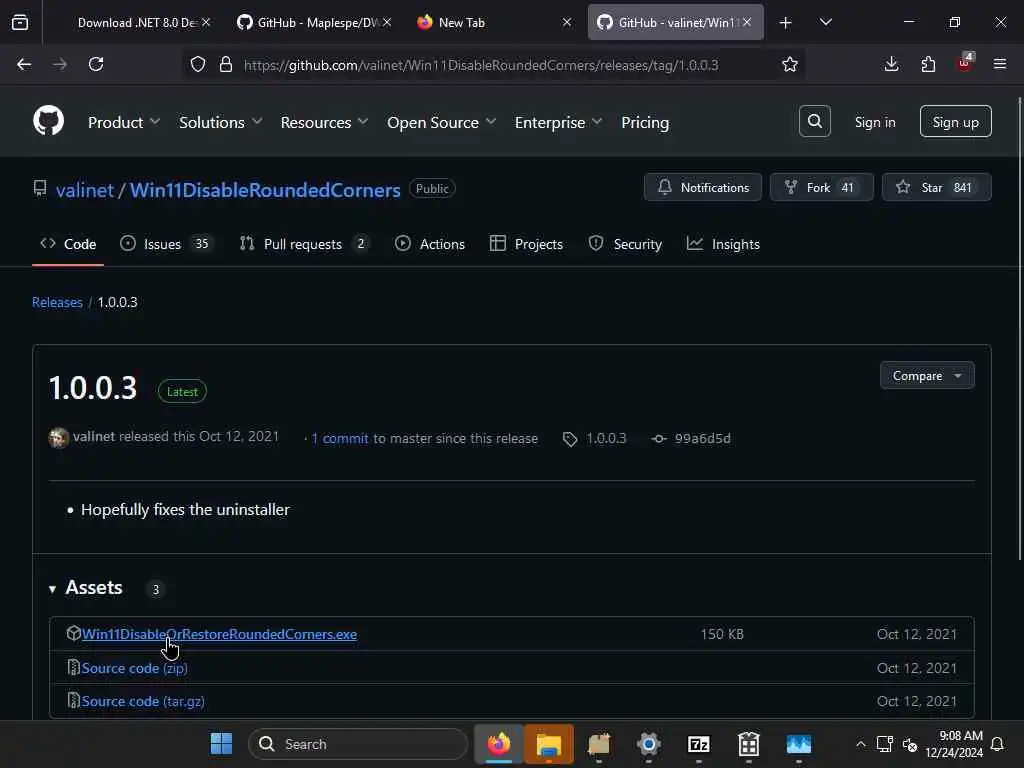Collapse the Assets section triangle
Image resolution: width=1024 pixels, height=768 pixels.
[x=52, y=589]
